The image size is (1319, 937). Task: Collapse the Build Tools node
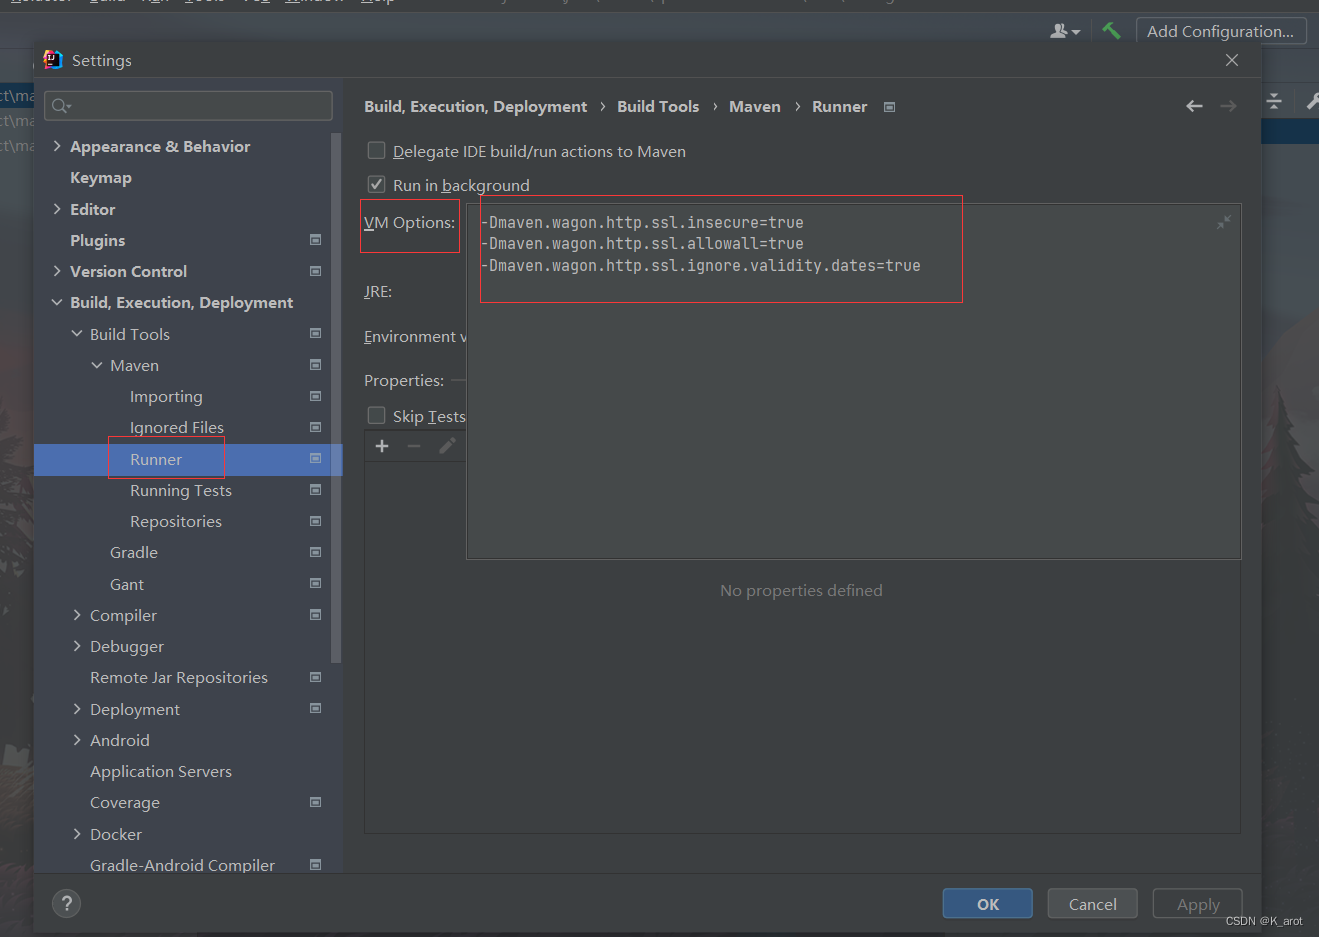point(77,334)
